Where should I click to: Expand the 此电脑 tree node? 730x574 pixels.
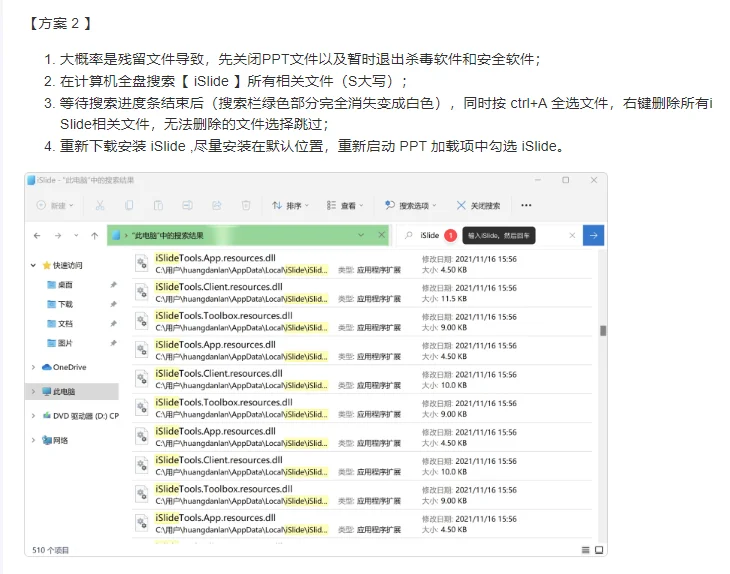[x=34, y=392]
